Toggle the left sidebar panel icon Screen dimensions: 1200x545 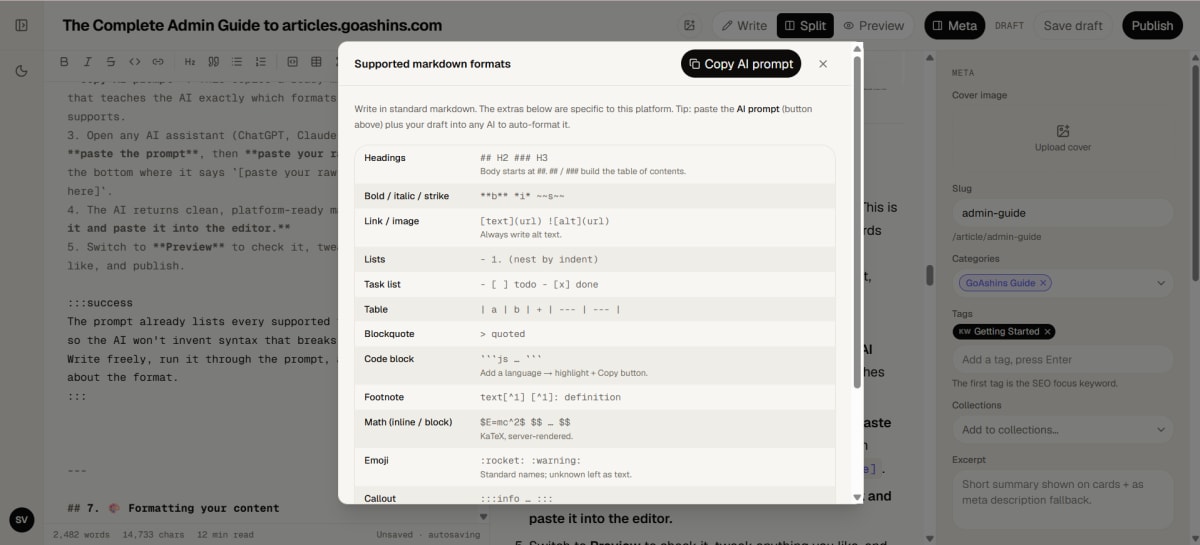(x=22, y=25)
